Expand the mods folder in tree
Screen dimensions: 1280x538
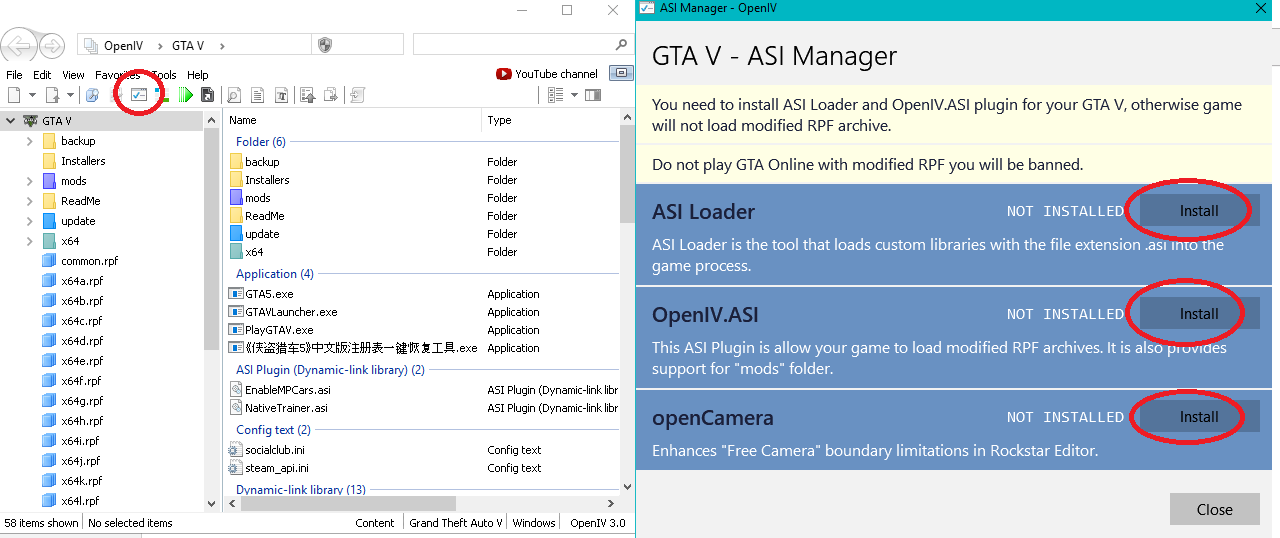(x=30, y=181)
